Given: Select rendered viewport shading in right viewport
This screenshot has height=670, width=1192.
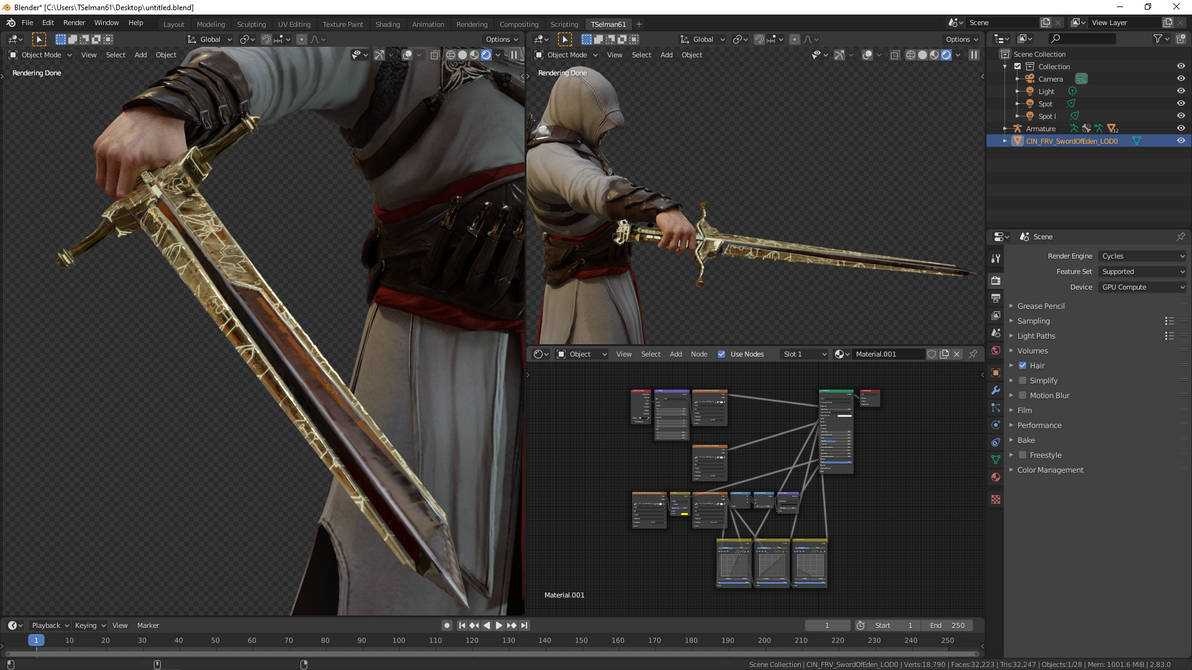Looking at the screenshot, I should click(x=946, y=55).
